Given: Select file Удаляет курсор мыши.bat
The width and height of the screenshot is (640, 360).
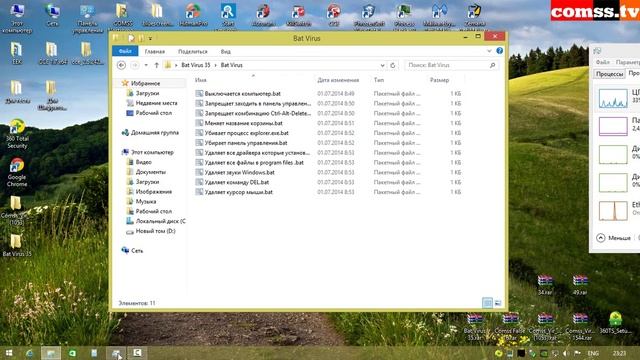Looking at the screenshot, I should [238, 192].
